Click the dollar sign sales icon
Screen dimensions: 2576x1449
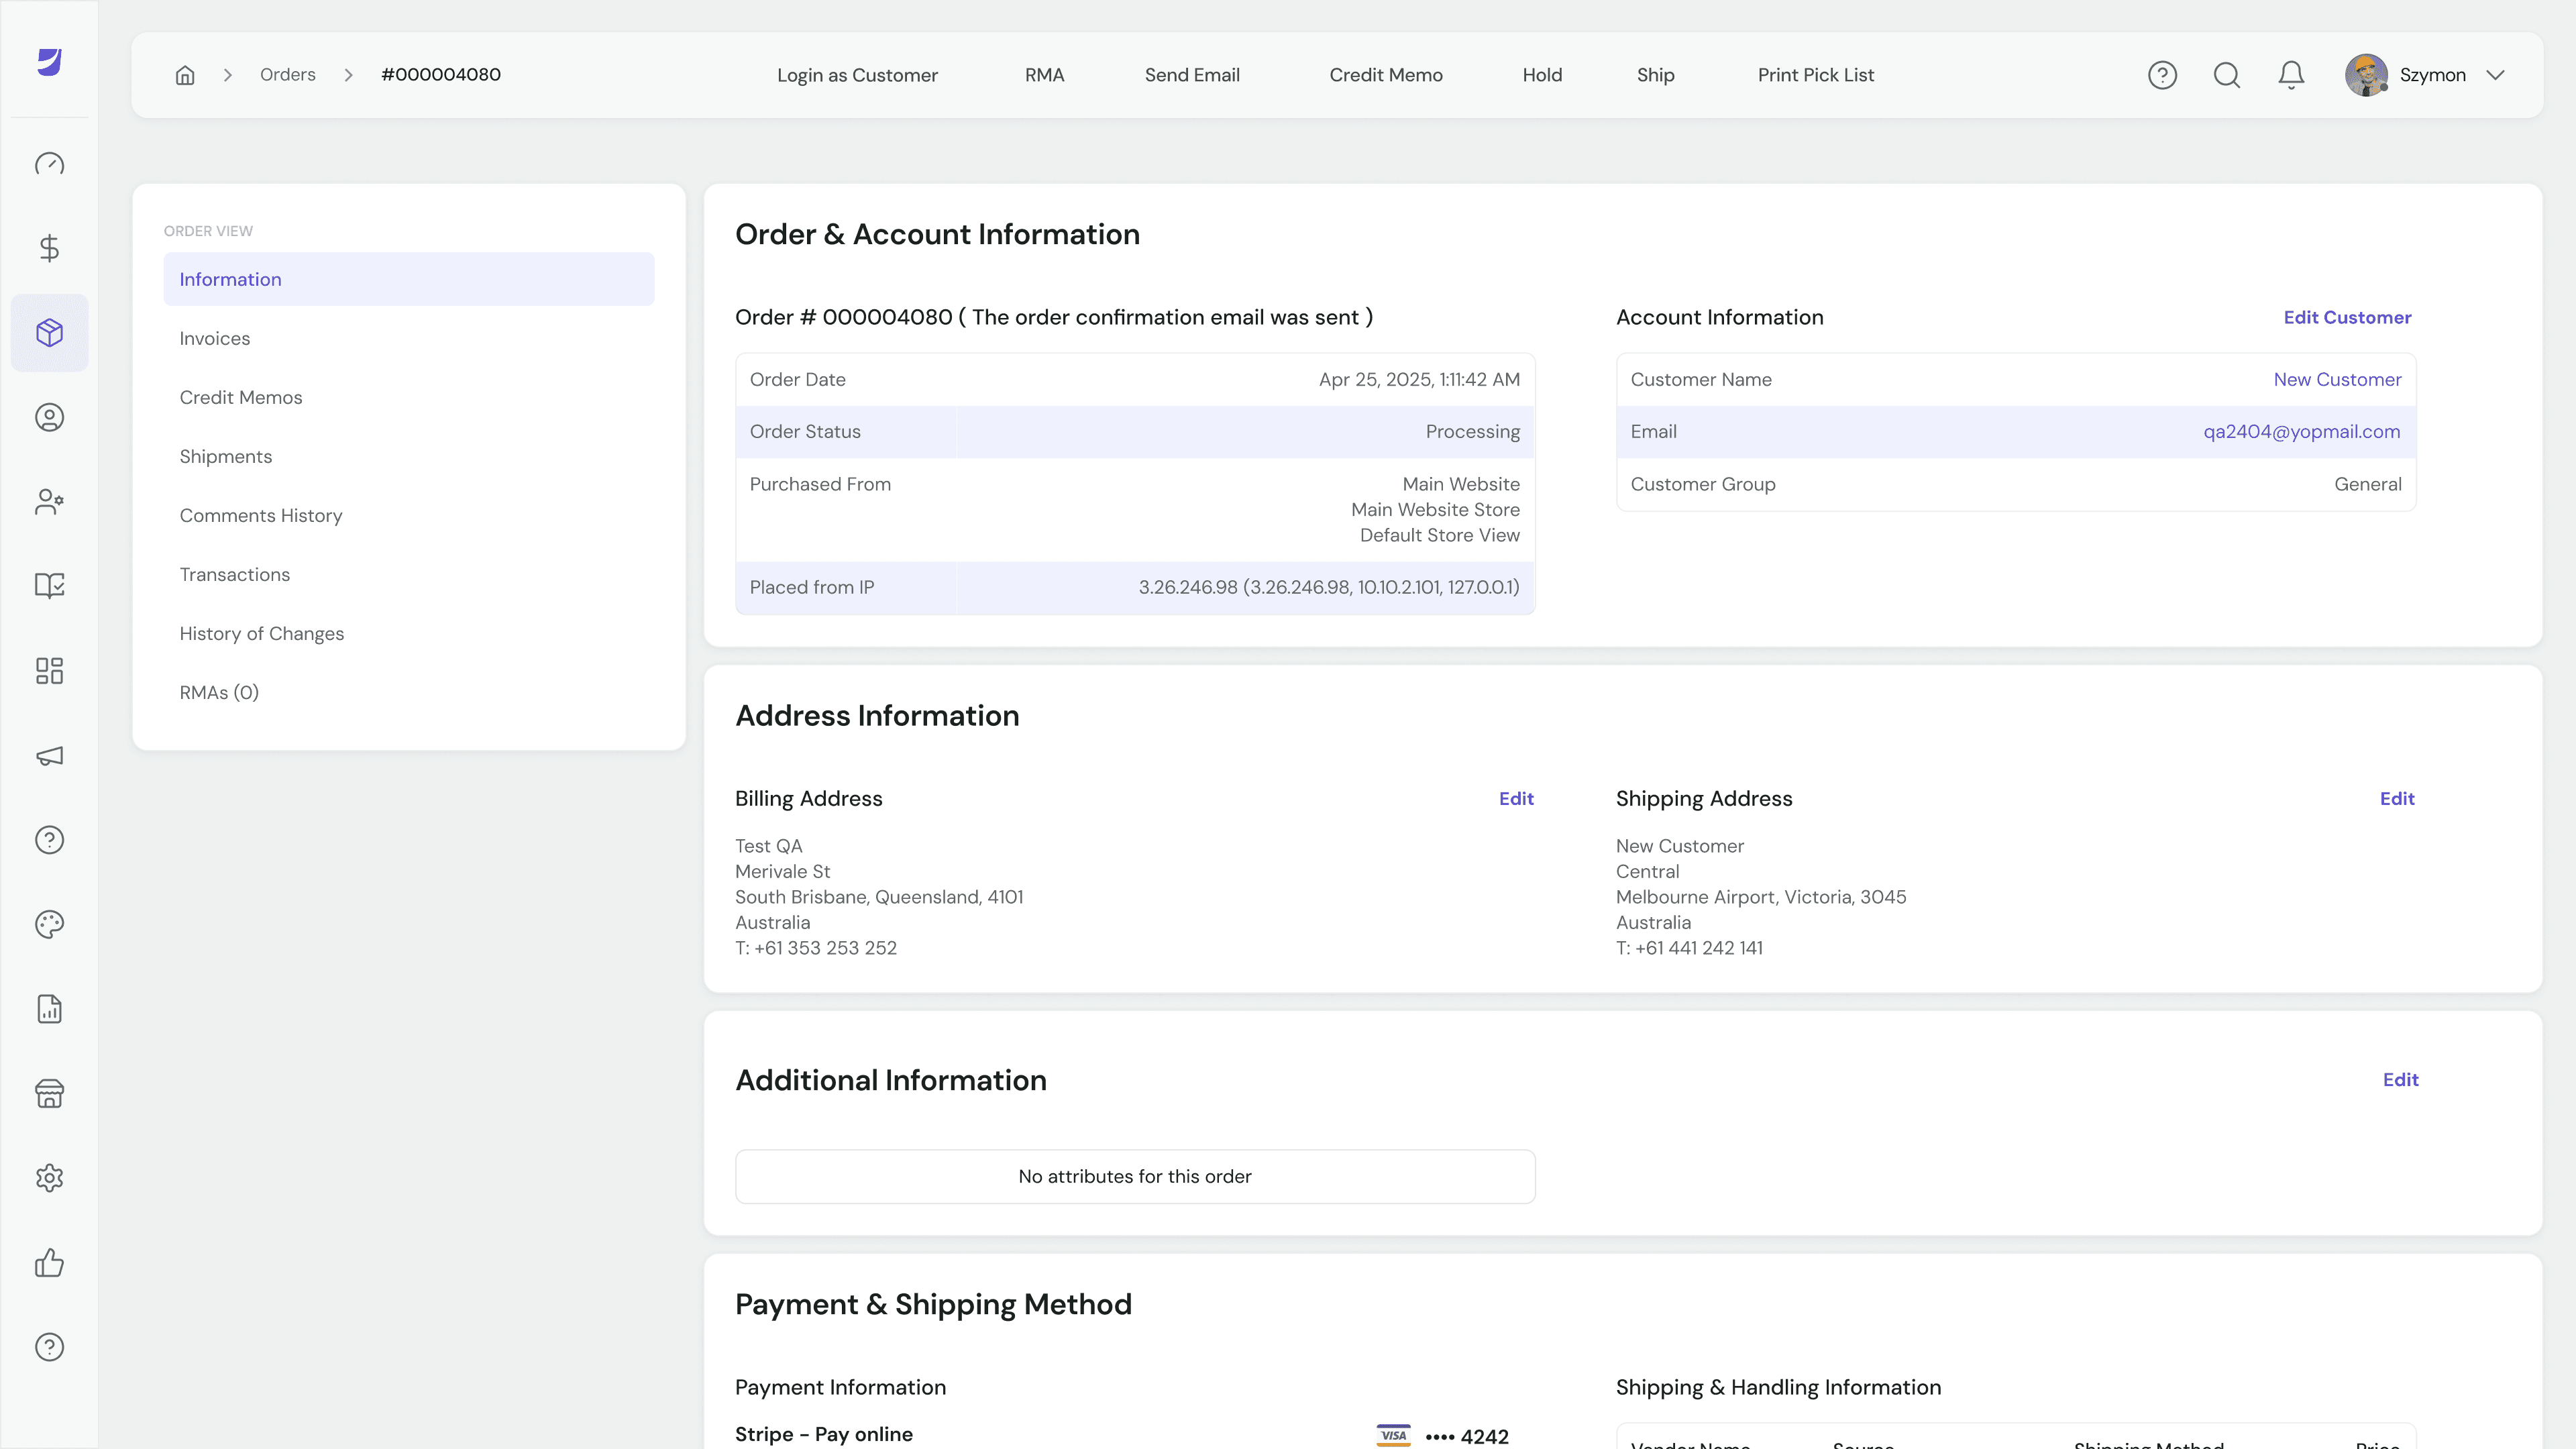click(49, 248)
